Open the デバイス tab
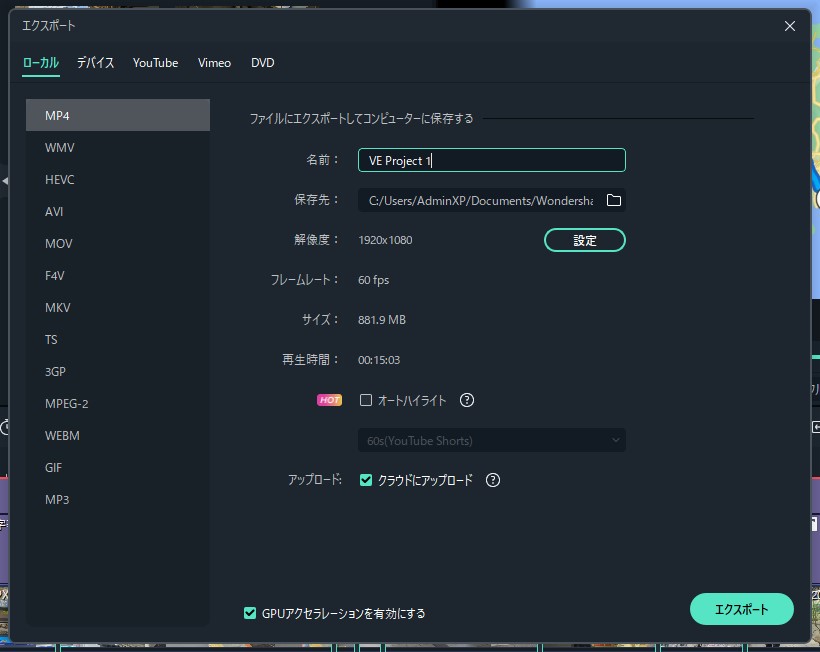Screen dimensions: 820x652 (x=96, y=63)
